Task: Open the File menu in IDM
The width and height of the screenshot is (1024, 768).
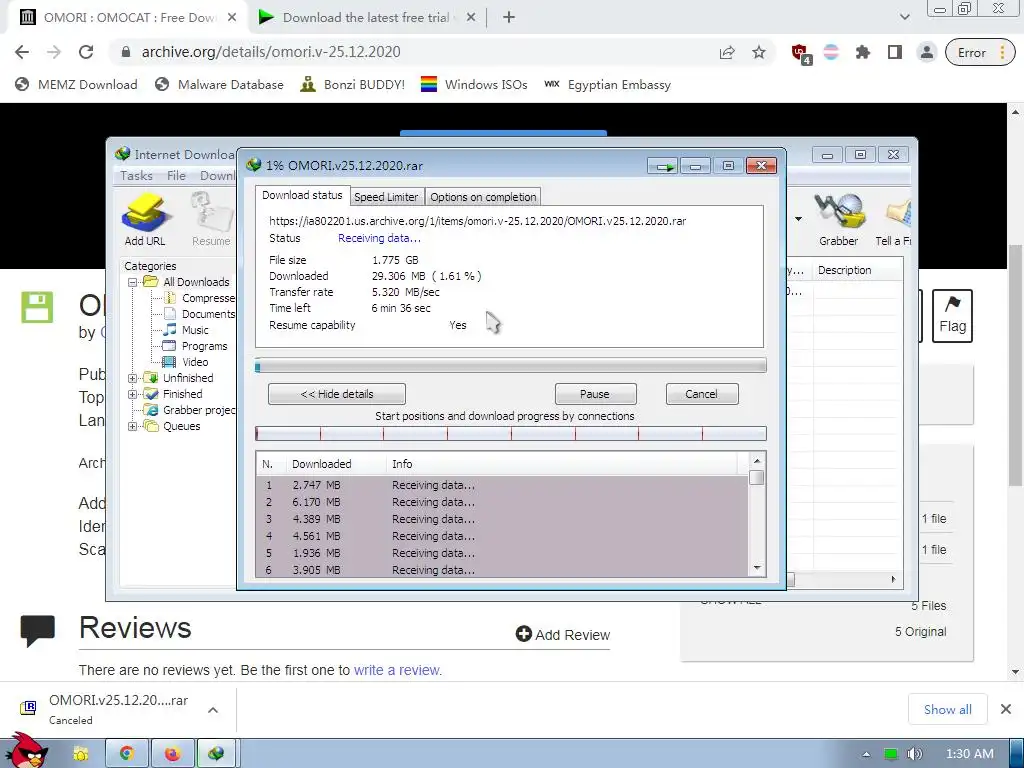Action: 176,176
